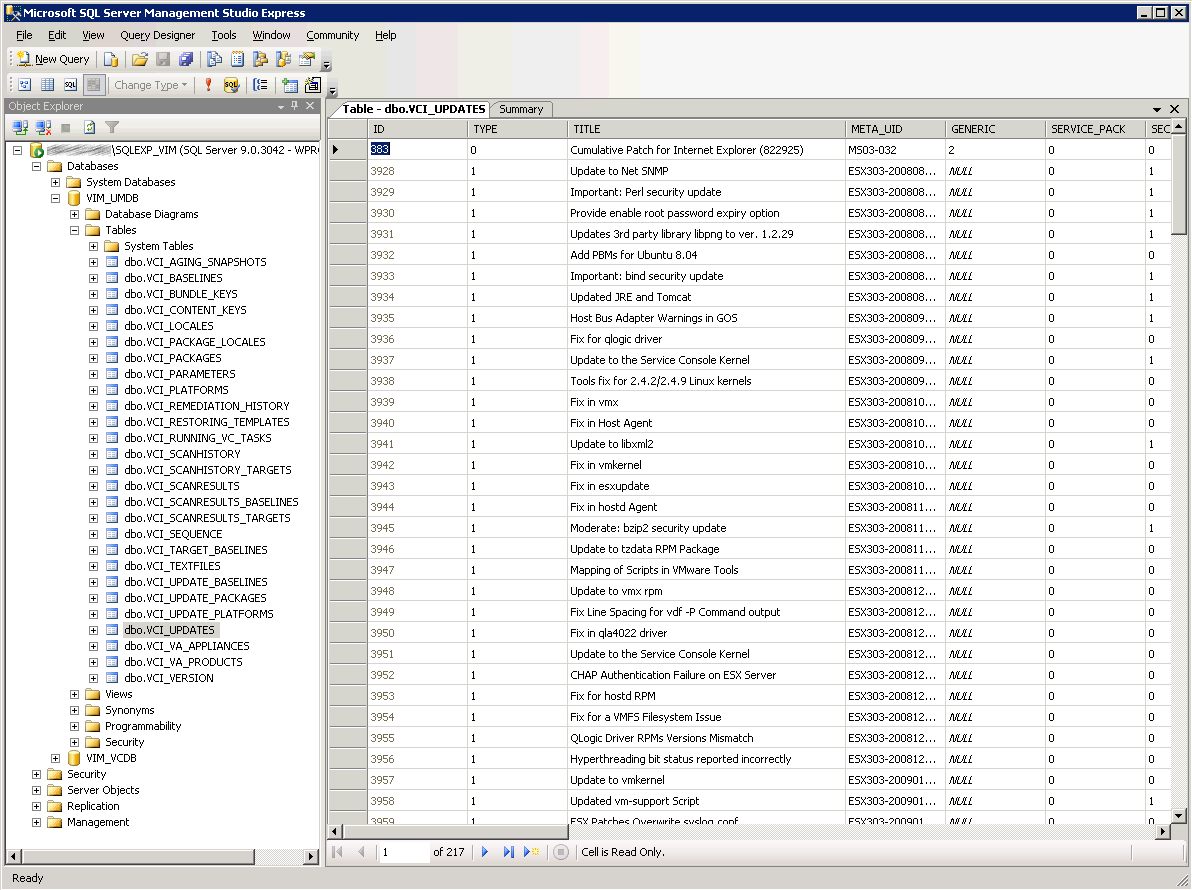1192x890 pixels.
Task: Open the Edit menu
Action: click(x=57, y=35)
